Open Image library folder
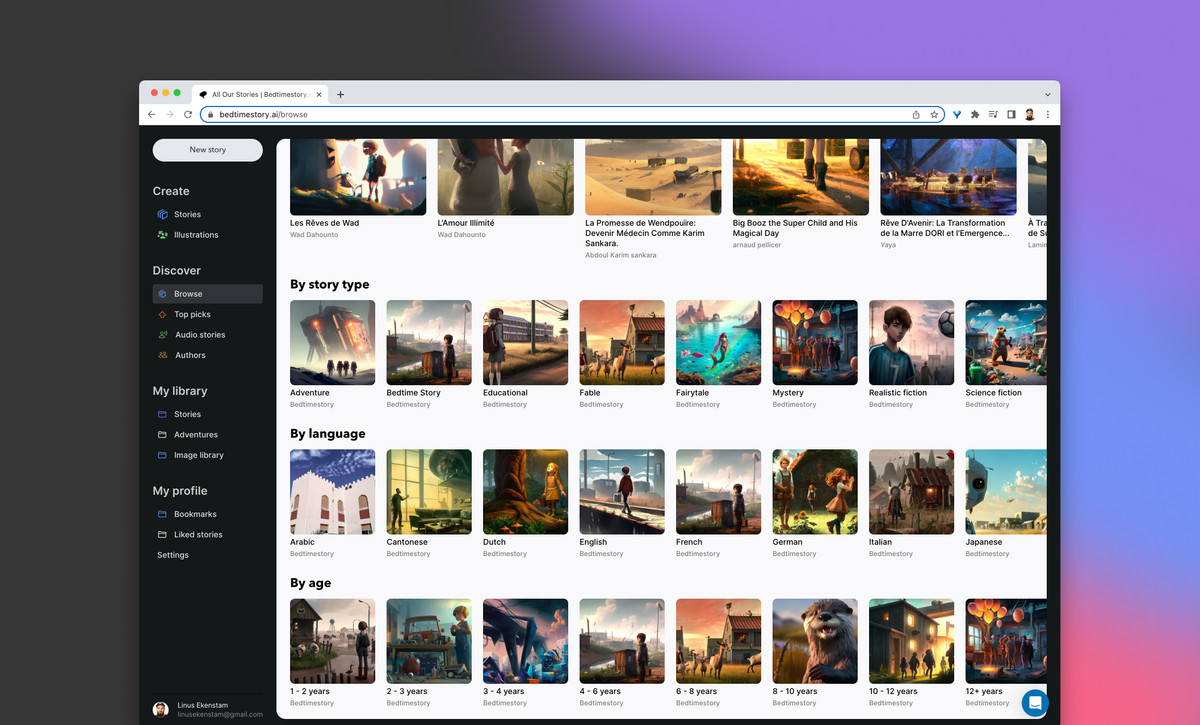The image size is (1200, 725). tap(198, 455)
